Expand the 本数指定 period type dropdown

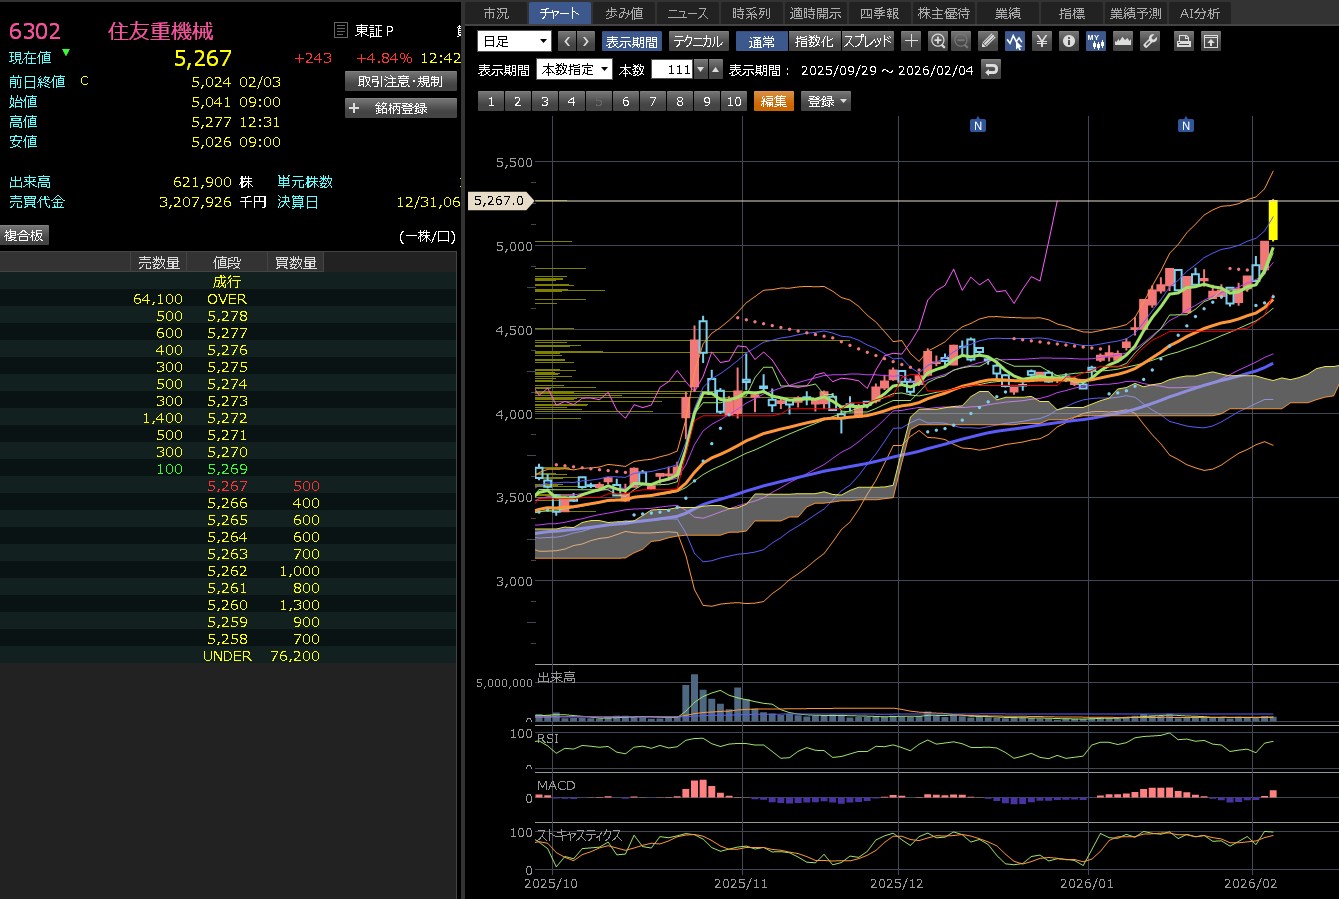click(574, 69)
